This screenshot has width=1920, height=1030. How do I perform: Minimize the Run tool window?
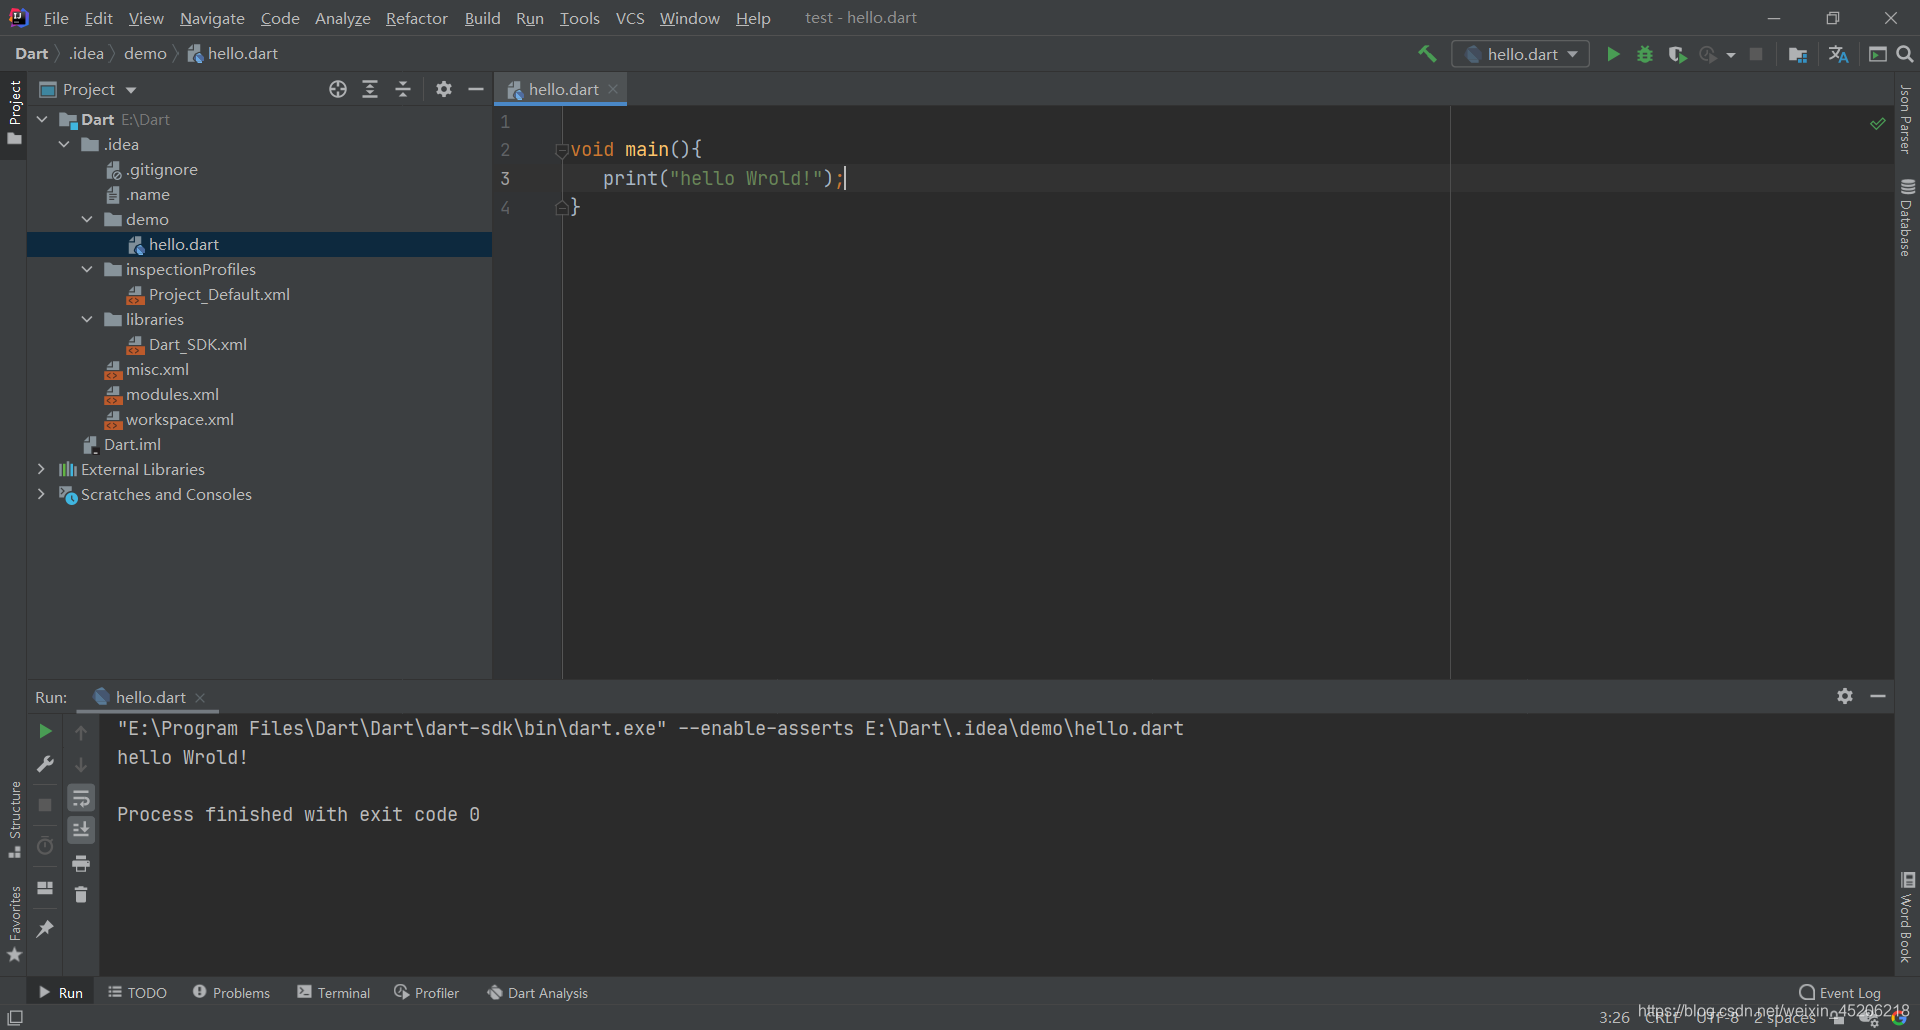pyautogui.click(x=1878, y=696)
